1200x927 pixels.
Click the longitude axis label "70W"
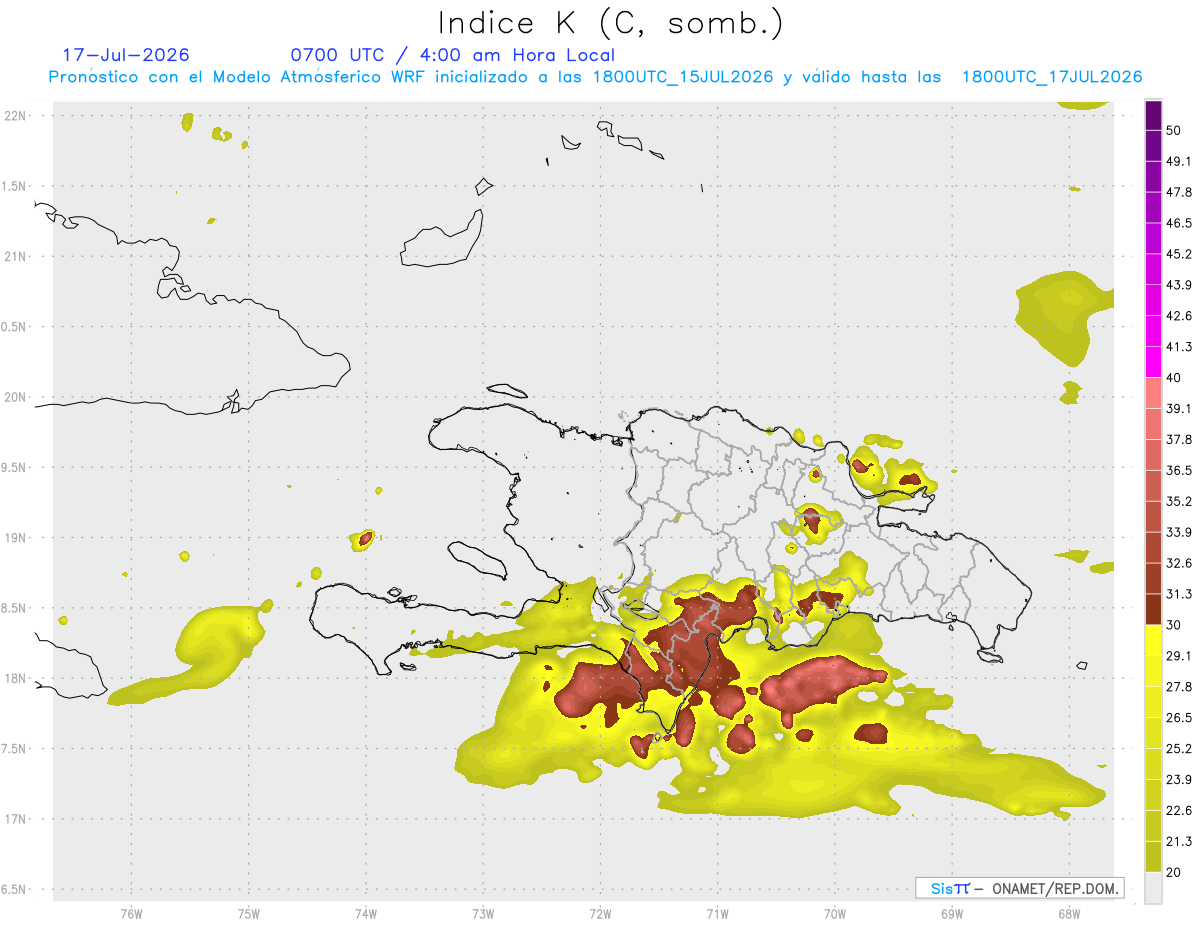835,914
